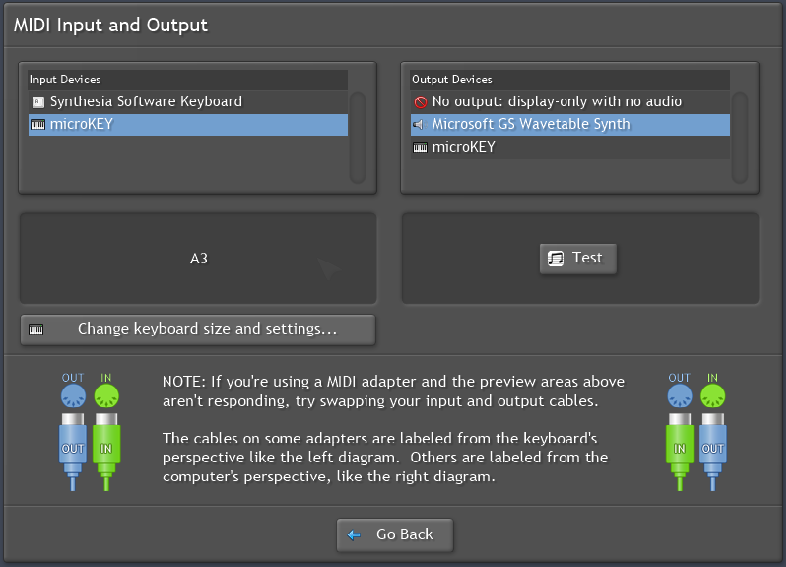Select Microsoft GS Wavetable Synth output

(x=530, y=125)
